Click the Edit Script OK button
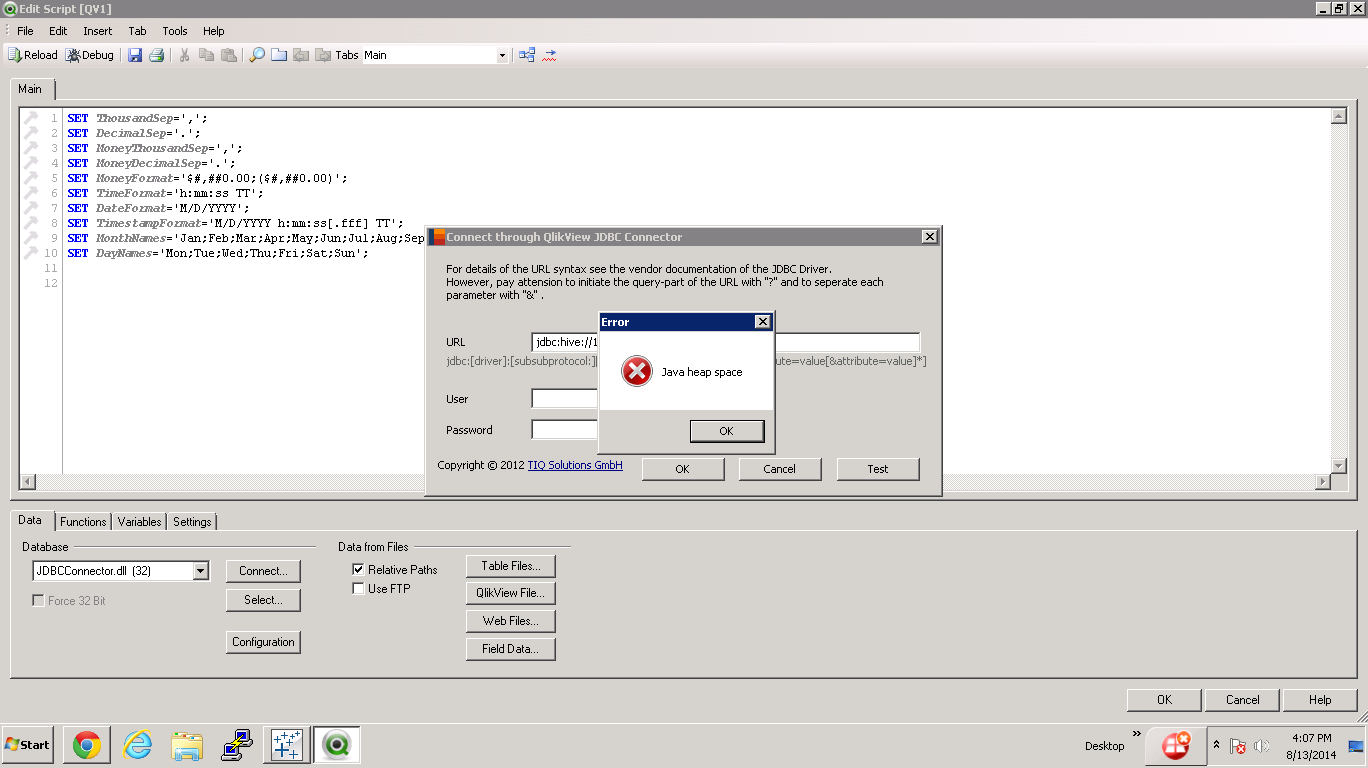This screenshot has height=768, width=1368. pos(1164,700)
